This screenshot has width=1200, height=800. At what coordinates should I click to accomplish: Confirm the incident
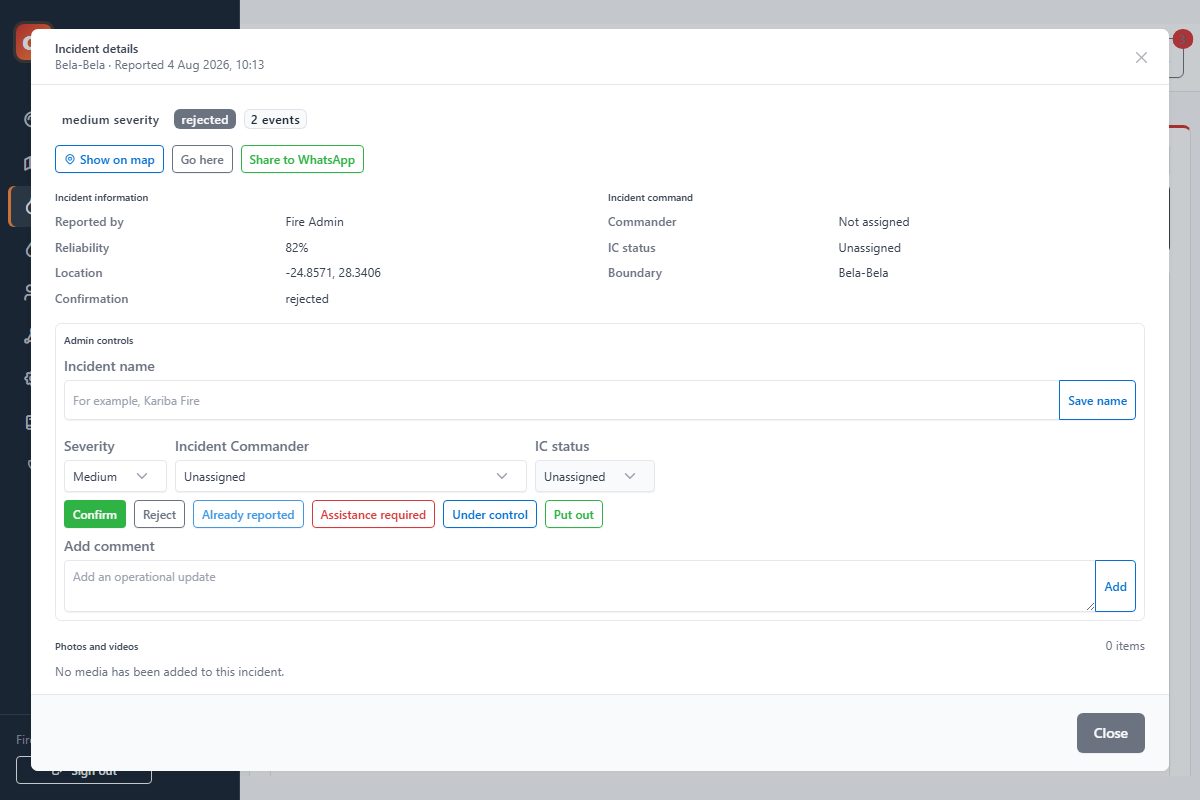point(95,514)
